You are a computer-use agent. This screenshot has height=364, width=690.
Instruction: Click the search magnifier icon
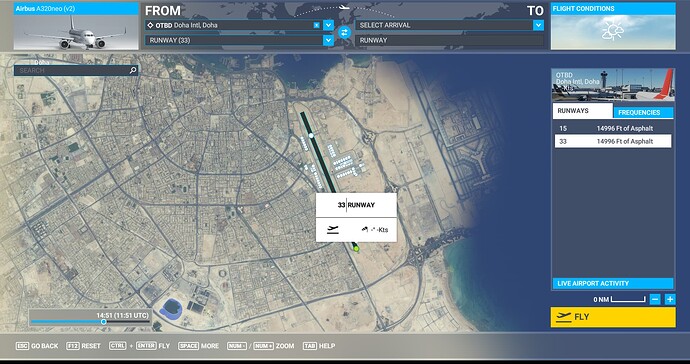tap(133, 70)
